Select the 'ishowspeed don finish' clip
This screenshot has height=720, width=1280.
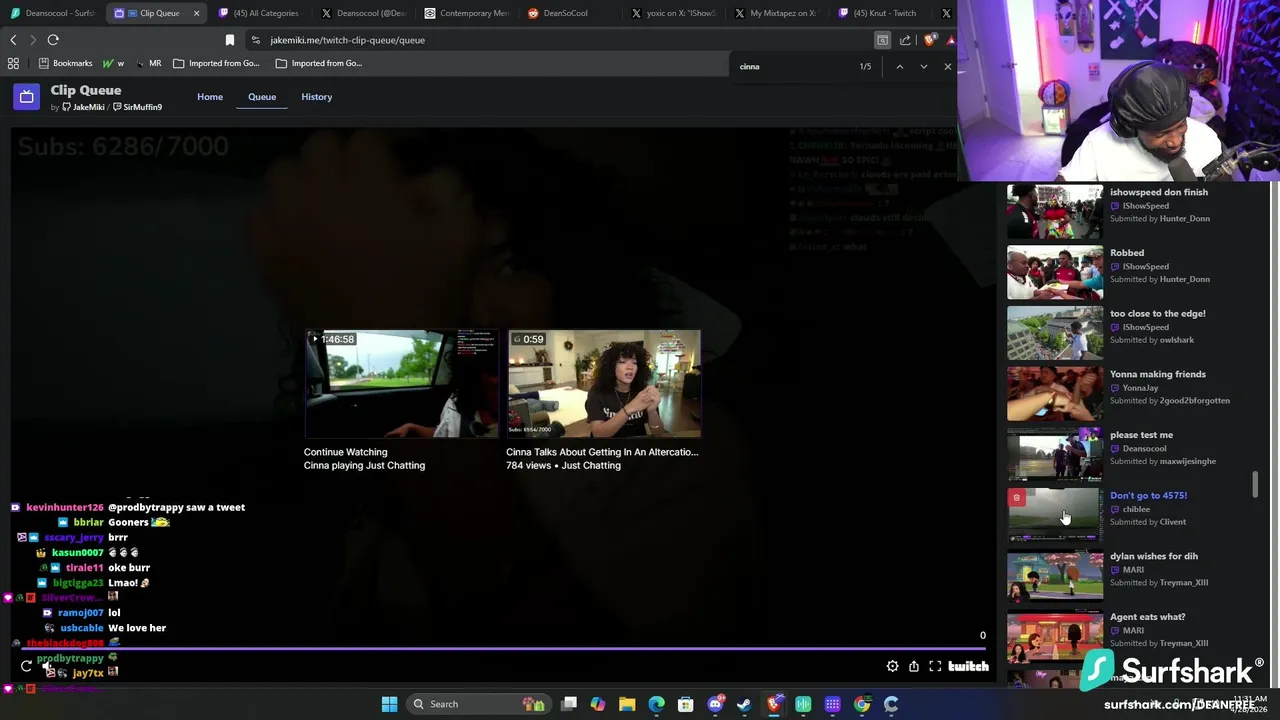point(1128,211)
